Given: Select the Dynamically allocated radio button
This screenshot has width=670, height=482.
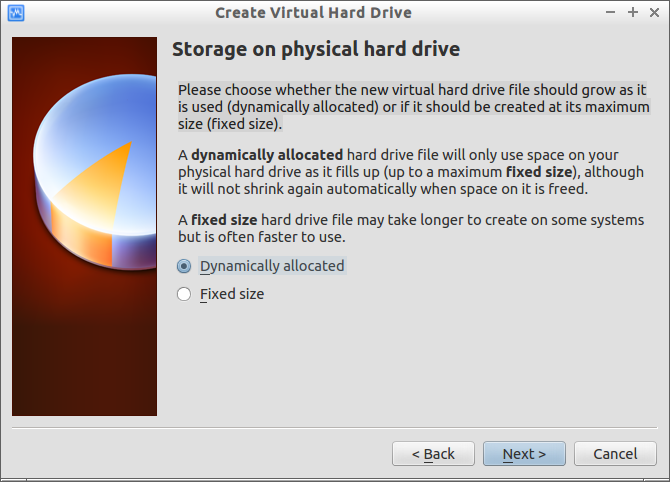Looking at the screenshot, I should [x=184, y=266].
